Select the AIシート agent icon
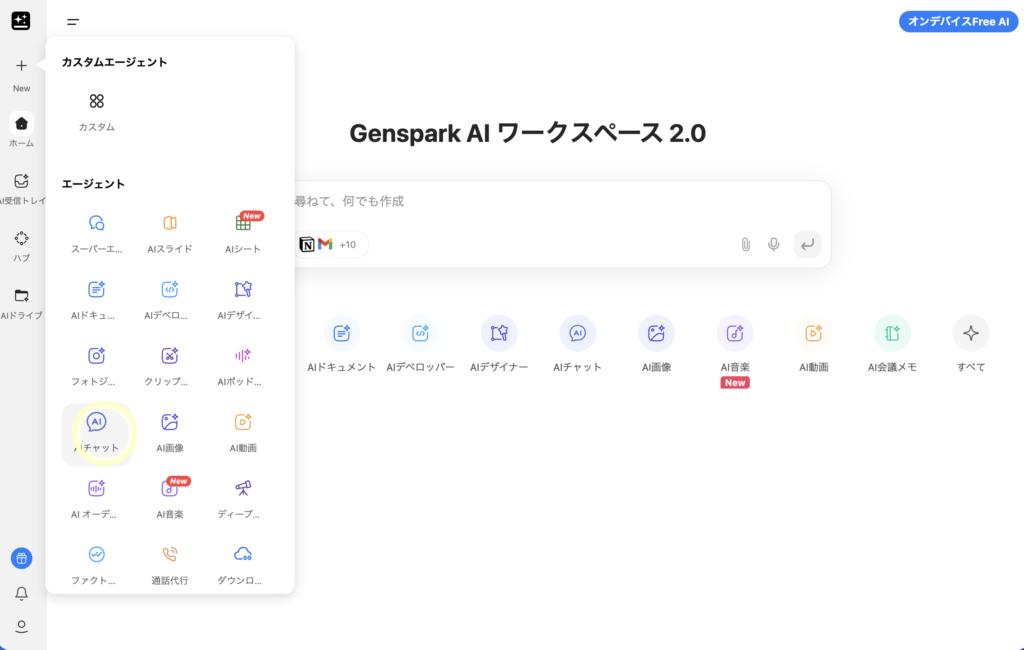The image size is (1024, 650). [x=243, y=223]
